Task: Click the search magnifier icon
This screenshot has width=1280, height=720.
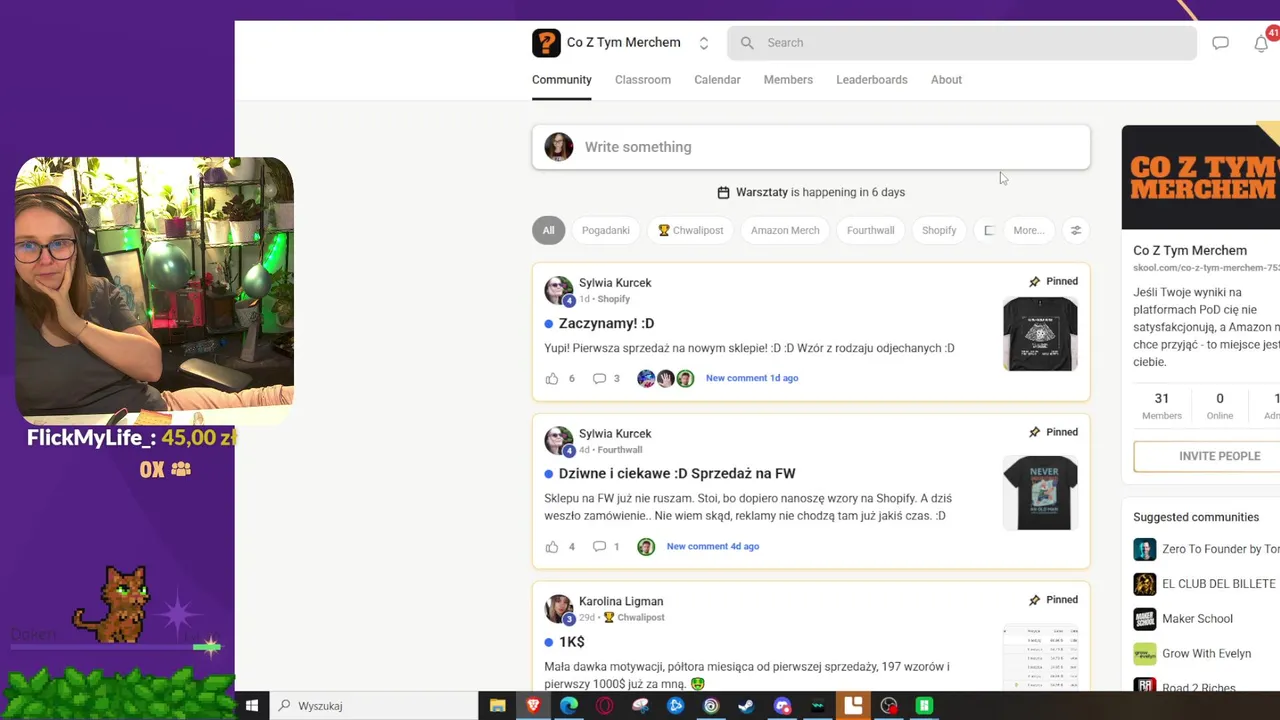Action: pyautogui.click(x=747, y=43)
